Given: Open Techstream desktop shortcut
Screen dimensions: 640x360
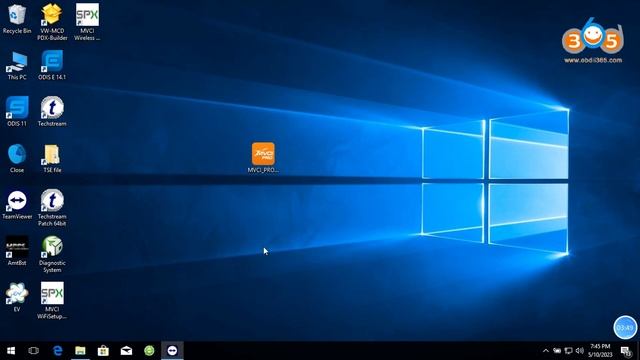Looking at the screenshot, I should click(x=52, y=111).
